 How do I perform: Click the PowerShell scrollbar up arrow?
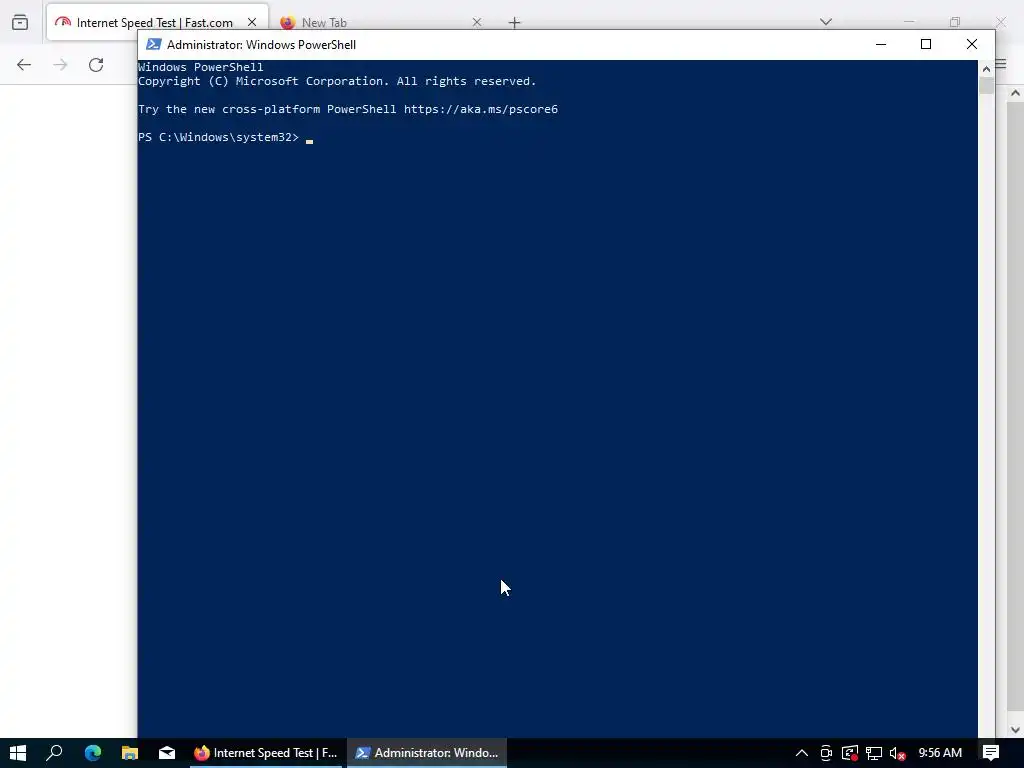(986, 69)
